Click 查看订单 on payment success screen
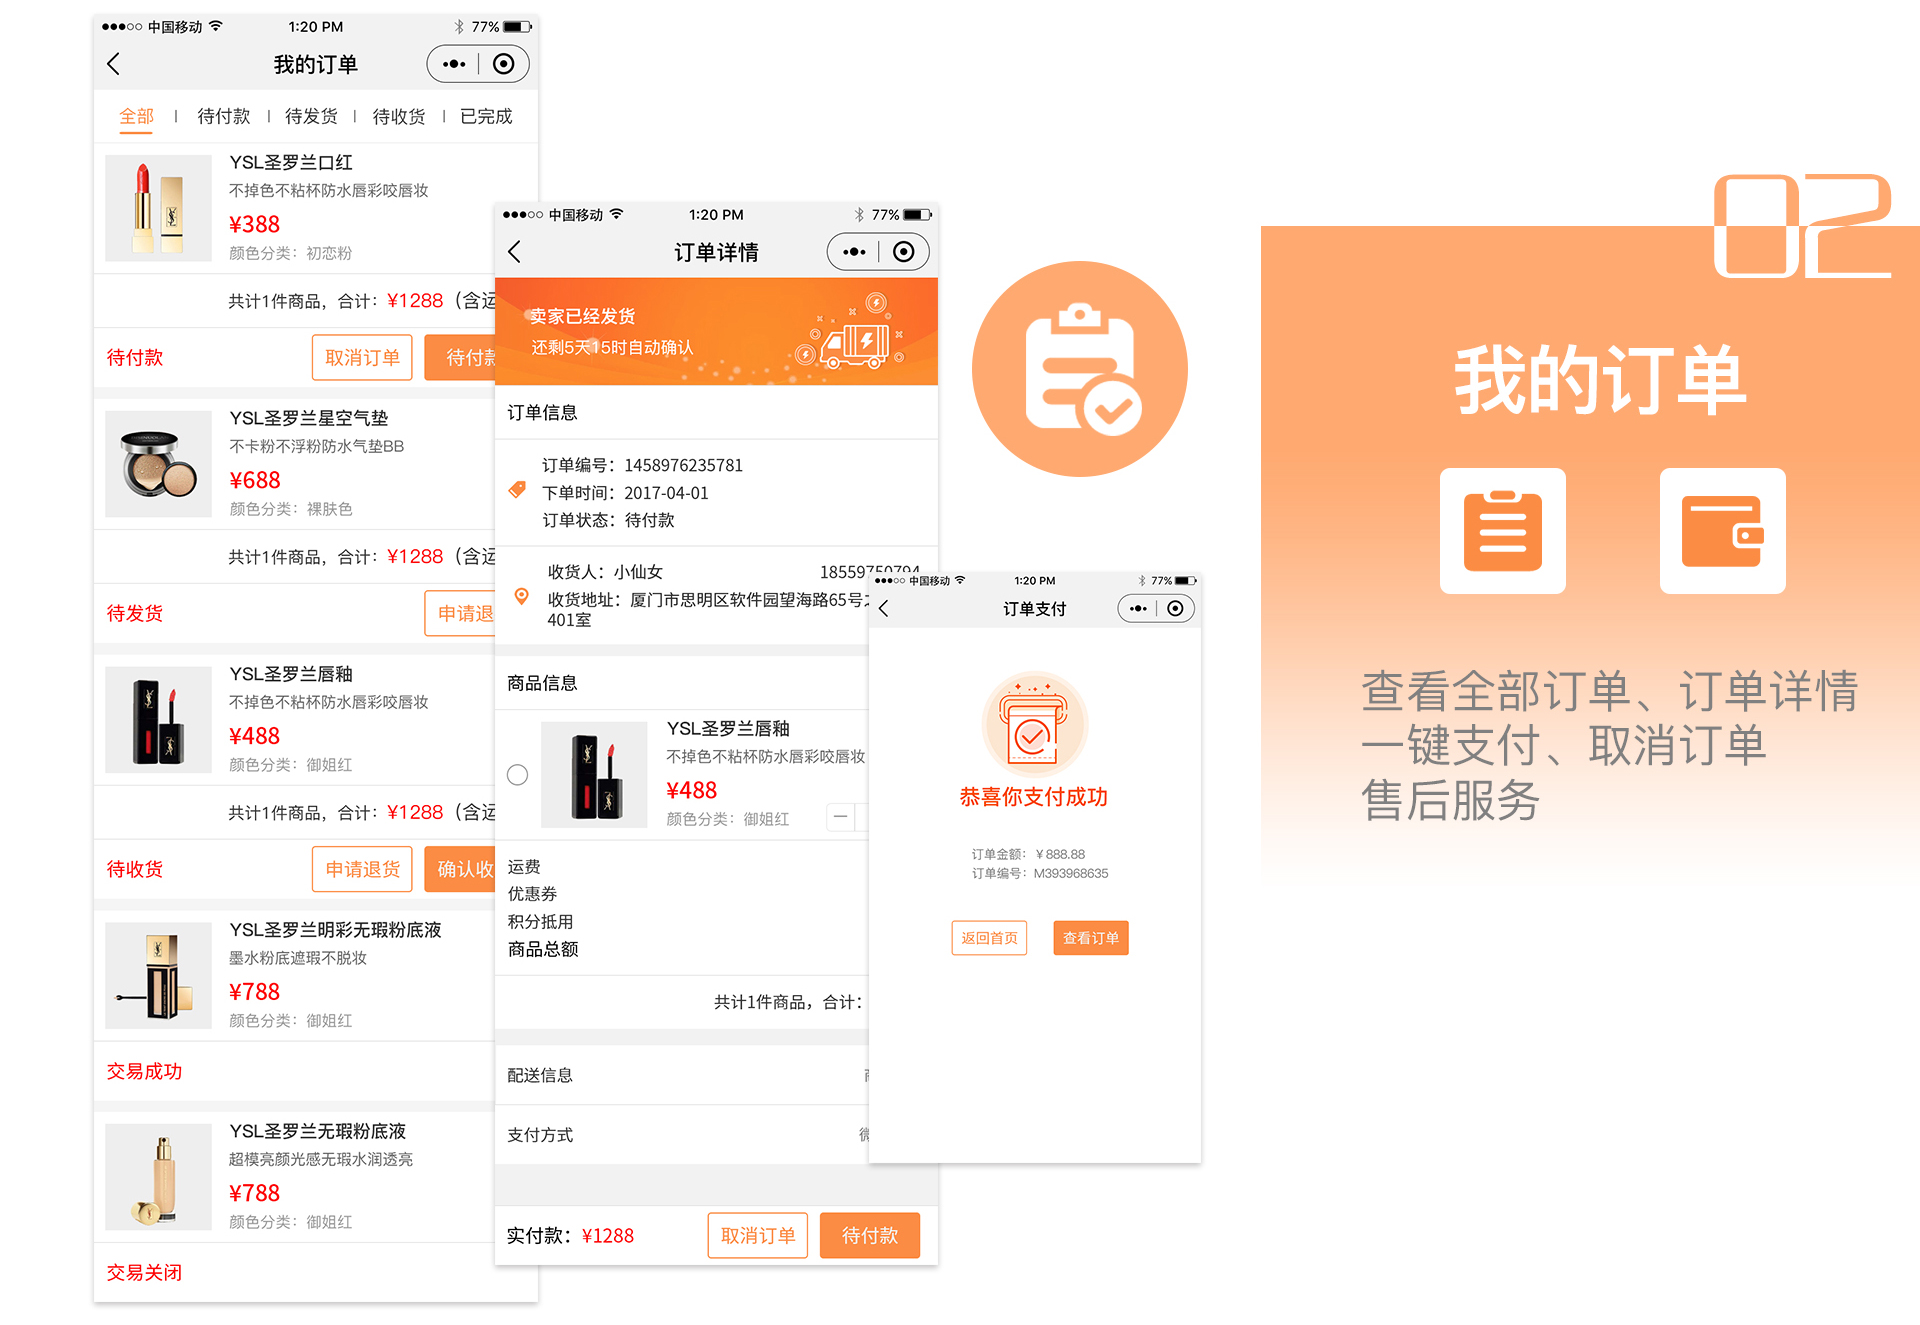Image resolution: width=1920 pixels, height=1325 pixels. 1091,938
